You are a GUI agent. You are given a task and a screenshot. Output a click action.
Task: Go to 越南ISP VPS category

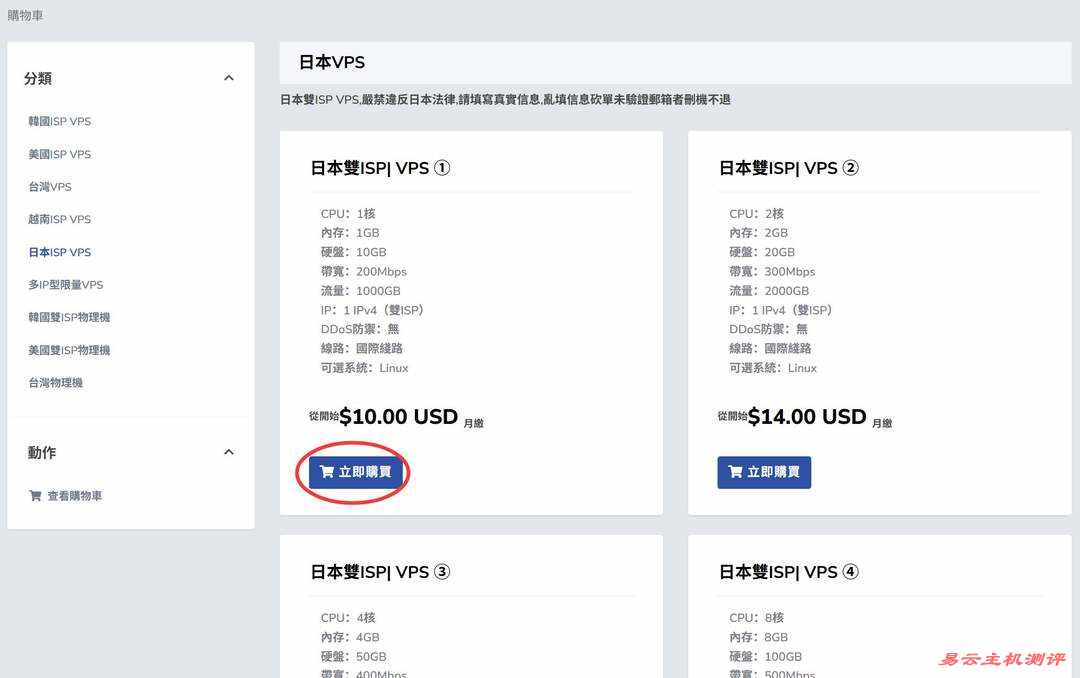60,219
